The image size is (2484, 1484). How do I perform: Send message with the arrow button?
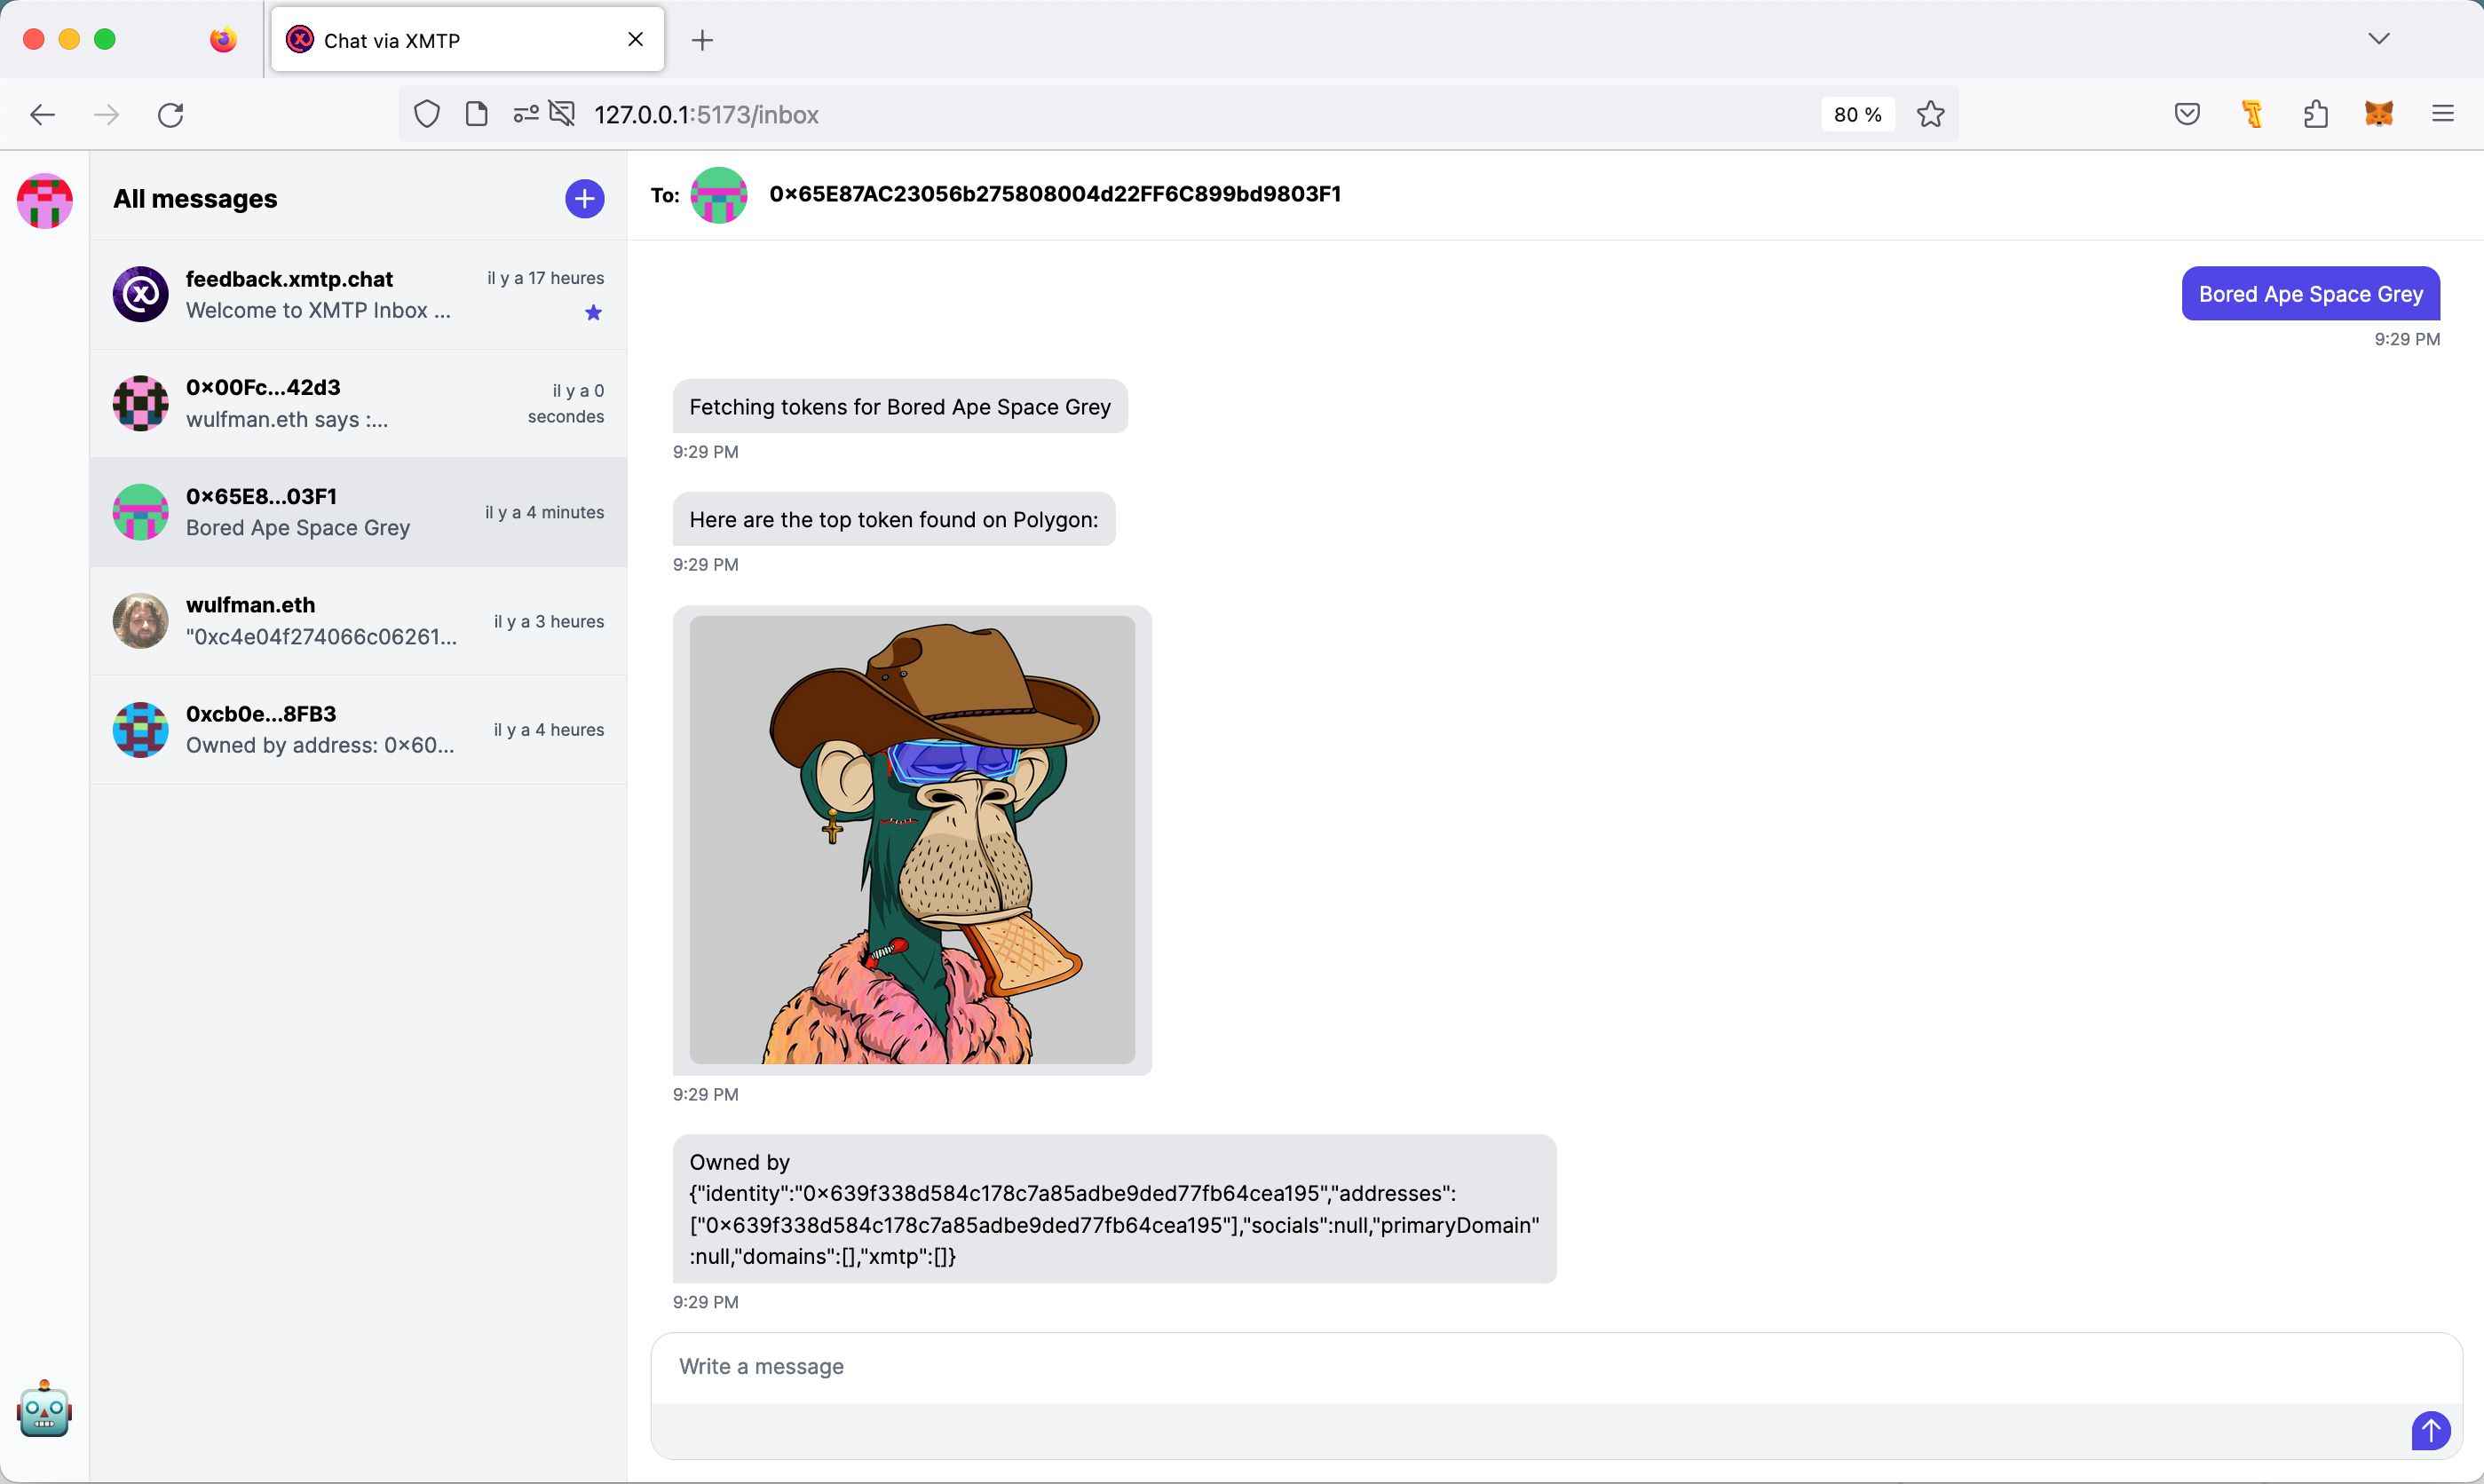click(x=2430, y=1430)
